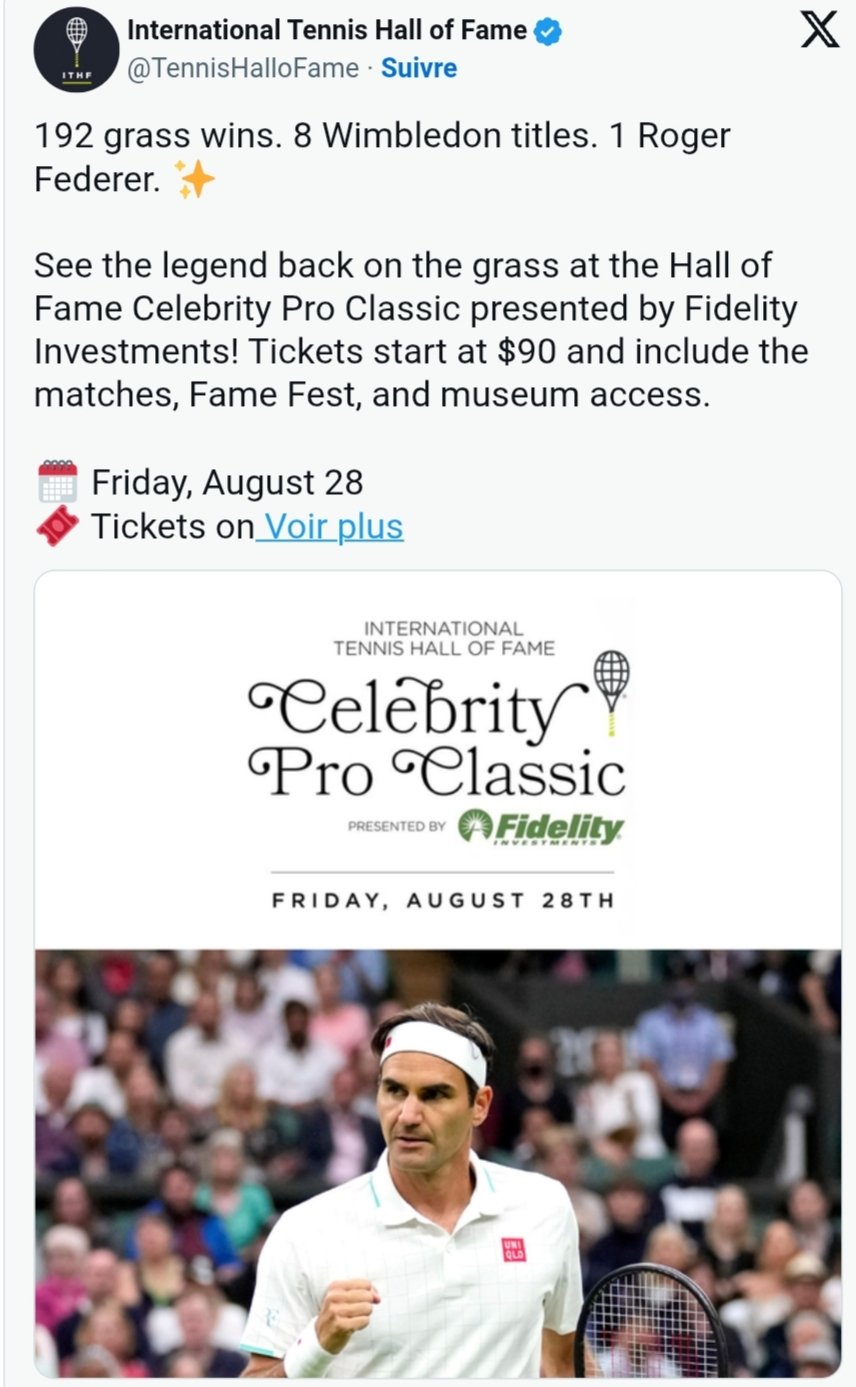The width and height of the screenshot is (856, 1387).
Task: Click the International Tennis Hall of Fame display name
Action: point(326,31)
